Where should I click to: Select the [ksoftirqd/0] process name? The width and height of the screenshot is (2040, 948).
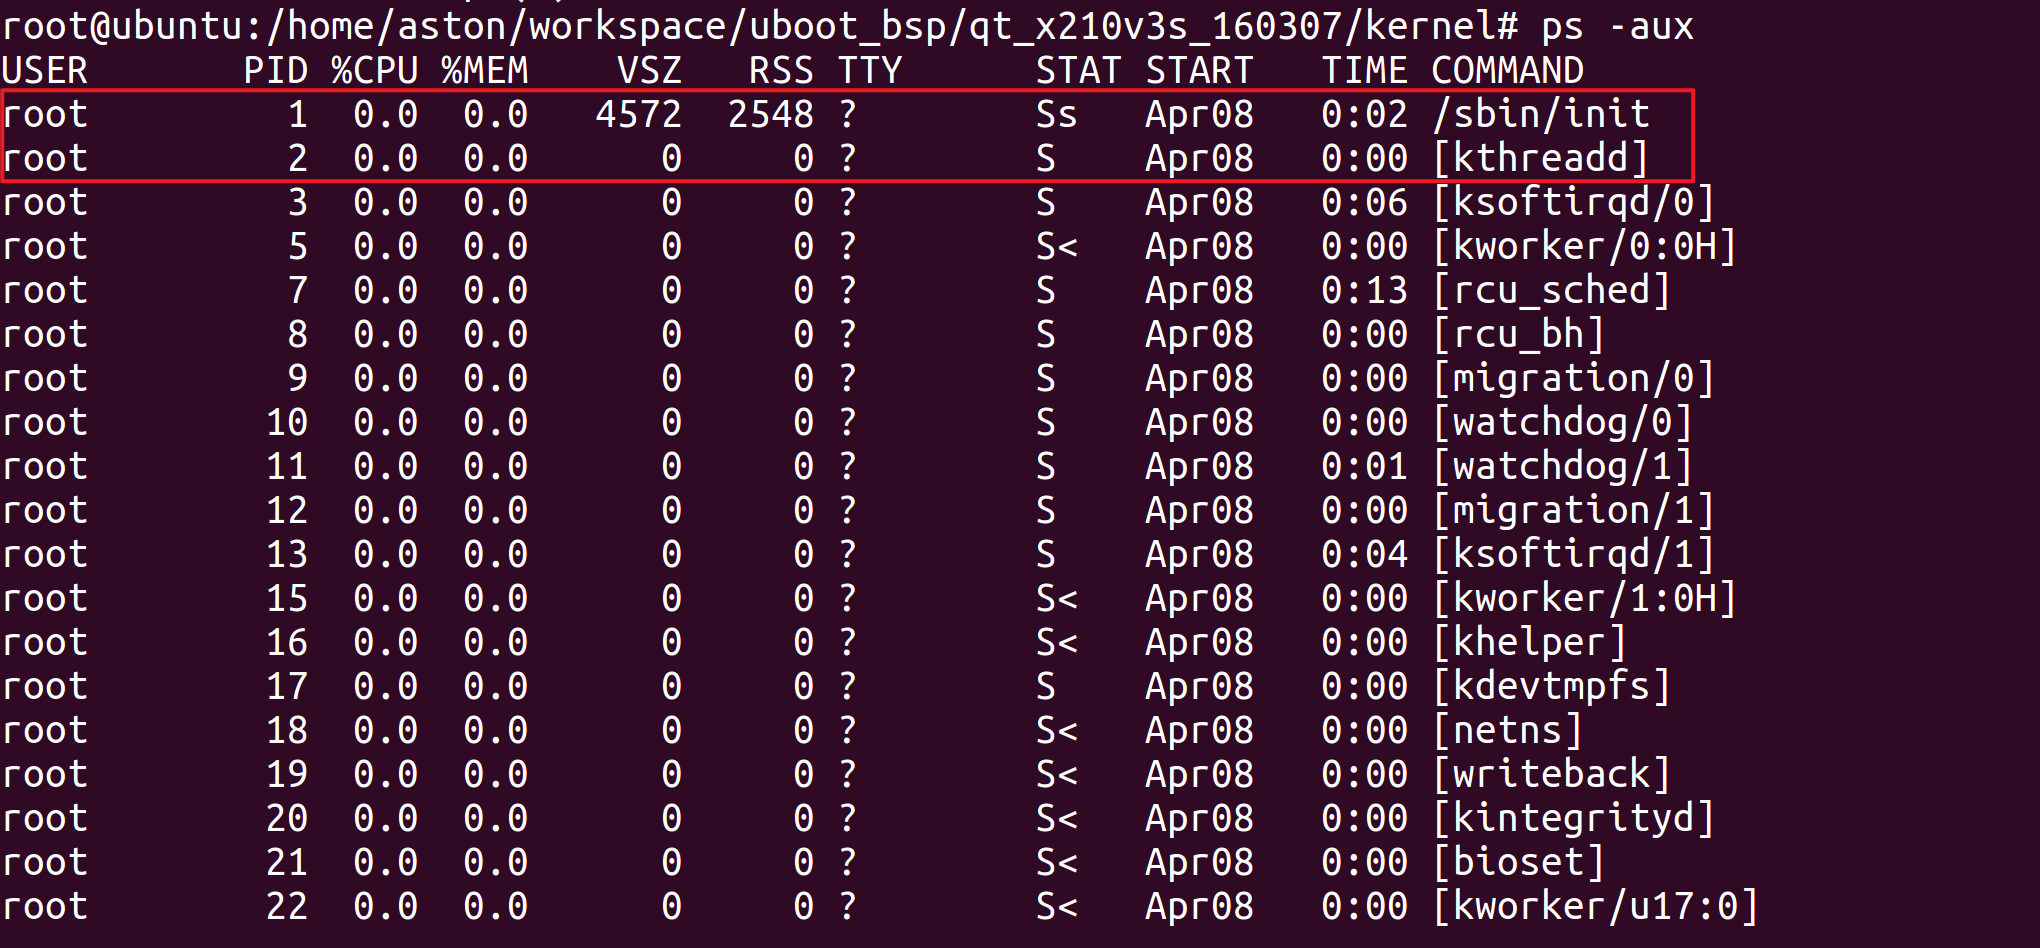pyautogui.click(x=1574, y=202)
